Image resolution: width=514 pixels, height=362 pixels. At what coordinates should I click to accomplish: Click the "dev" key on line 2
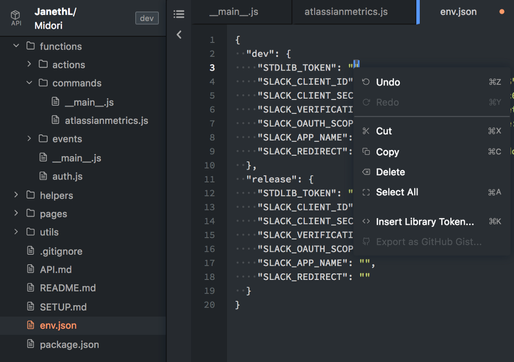(x=260, y=54)
